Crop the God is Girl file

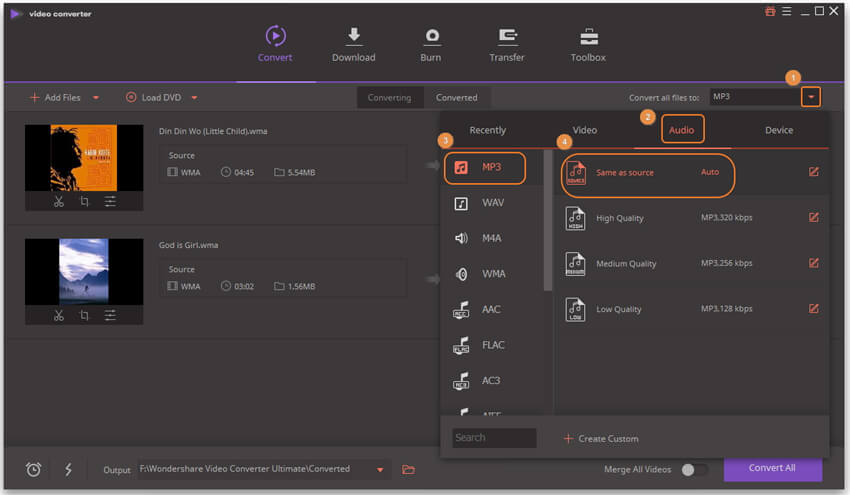coord(84,316)
